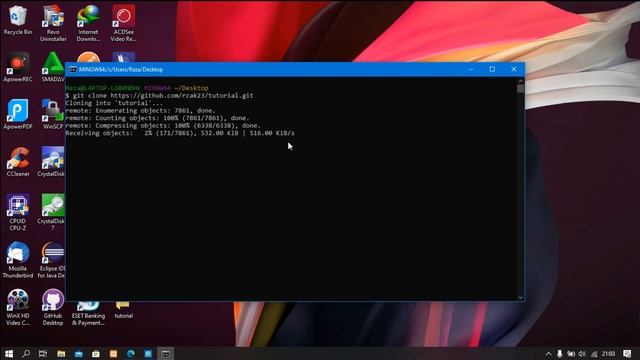Open ESET Banking & Payment shortcut

88,313
